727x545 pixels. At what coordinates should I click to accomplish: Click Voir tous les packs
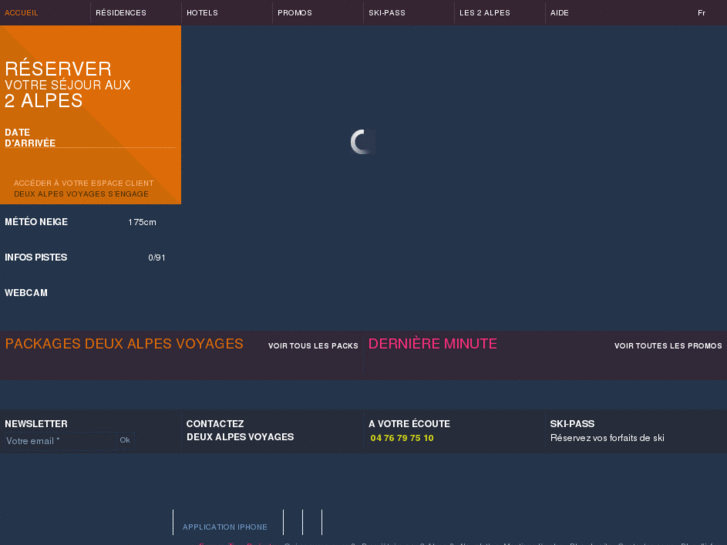(x=313, y=346)
